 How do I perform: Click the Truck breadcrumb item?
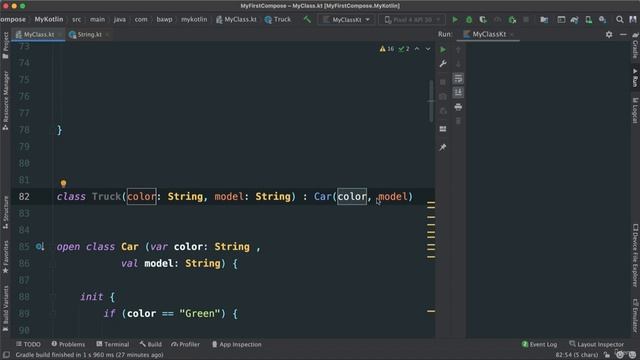point(278,19)
